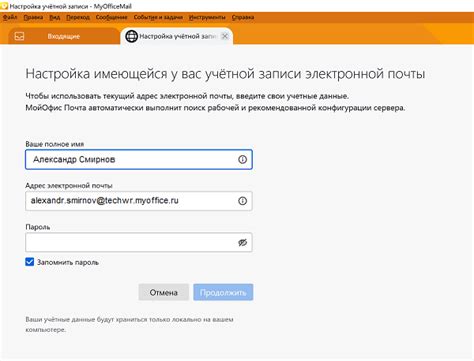The image size is (474, 361).
Task: Open the Переход menu
Action: pyautogui.click(x=78, y=17)
